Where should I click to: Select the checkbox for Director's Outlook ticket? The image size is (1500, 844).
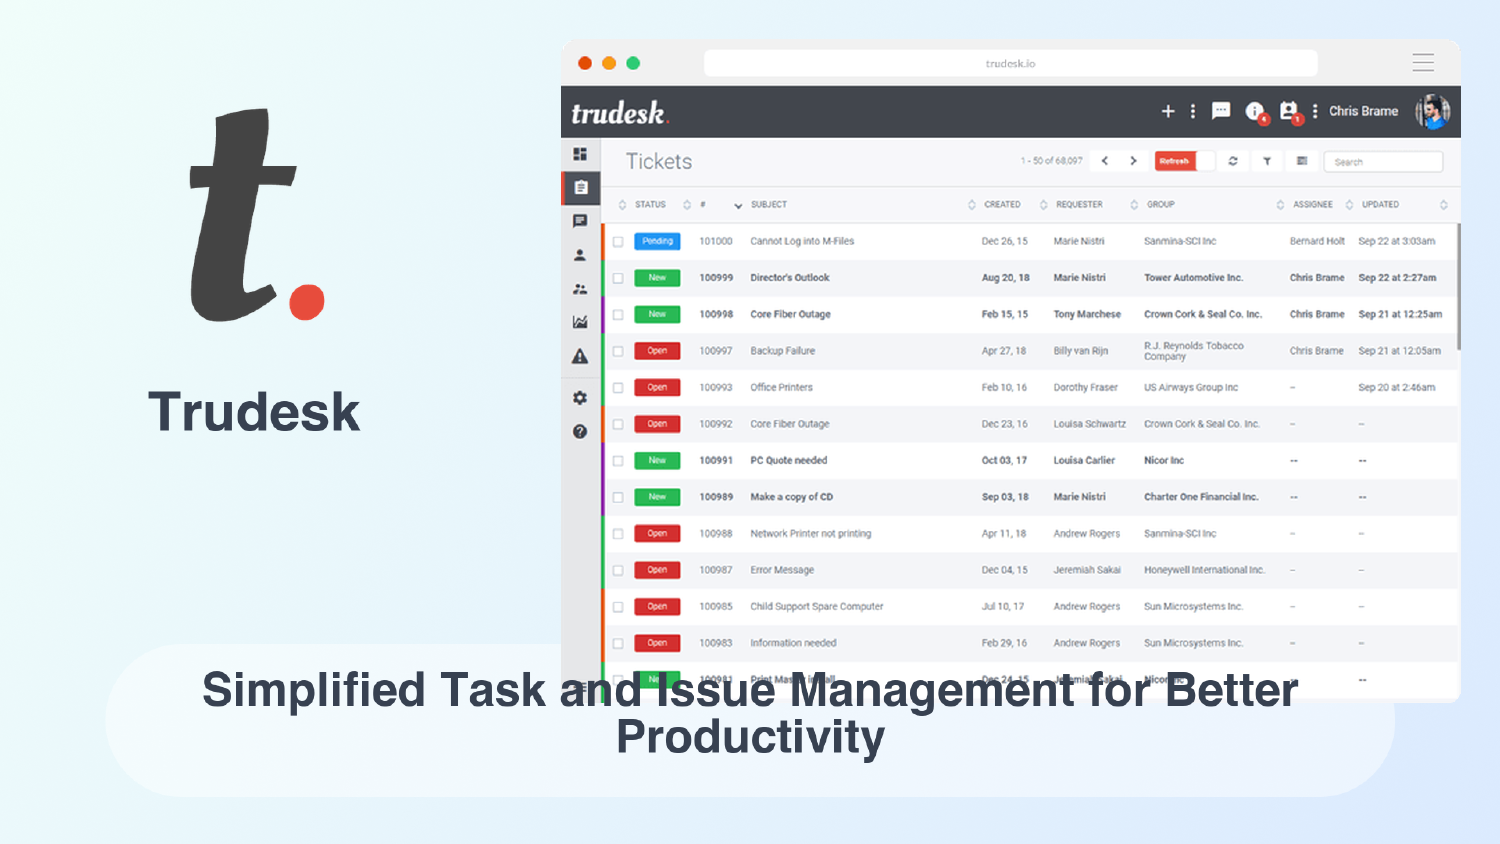tap(618, 278)
